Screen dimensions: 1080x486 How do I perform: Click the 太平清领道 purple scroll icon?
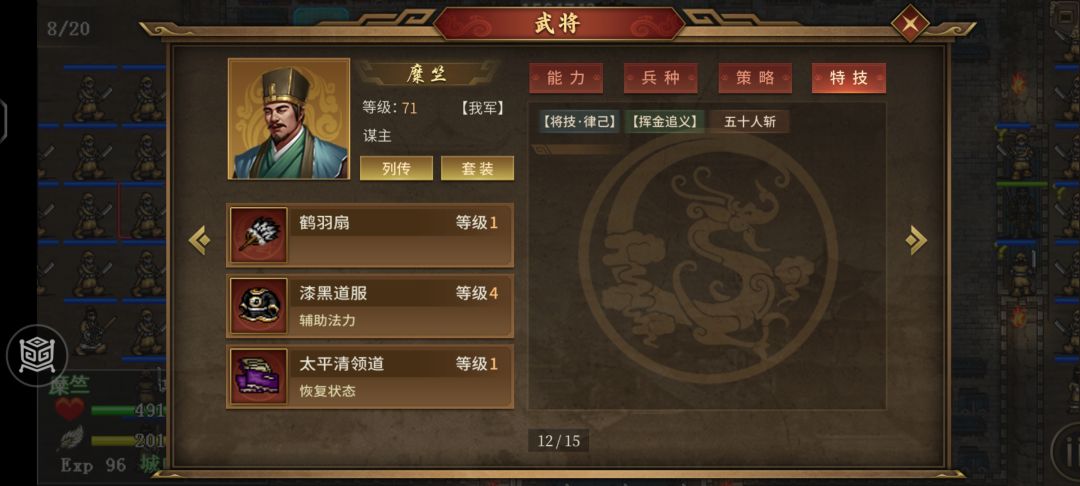point(258,377)
